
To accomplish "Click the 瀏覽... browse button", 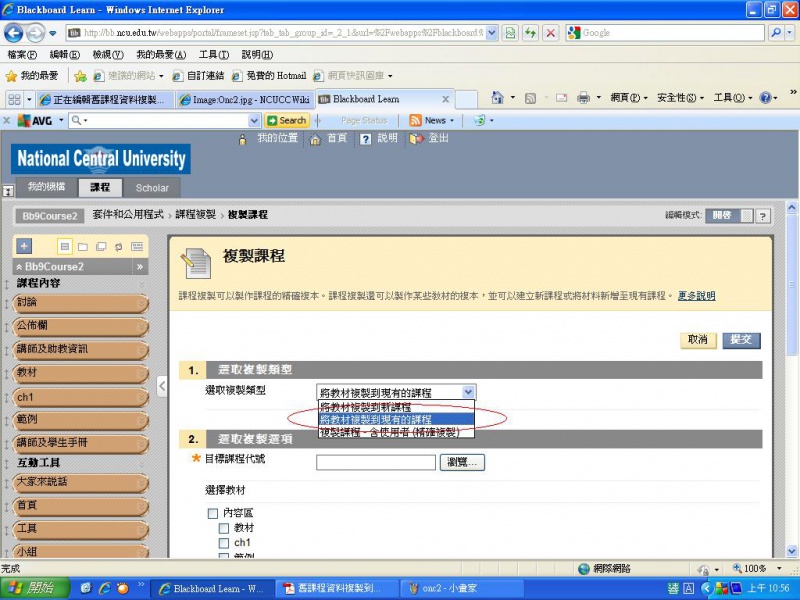I will pos(462,462).
